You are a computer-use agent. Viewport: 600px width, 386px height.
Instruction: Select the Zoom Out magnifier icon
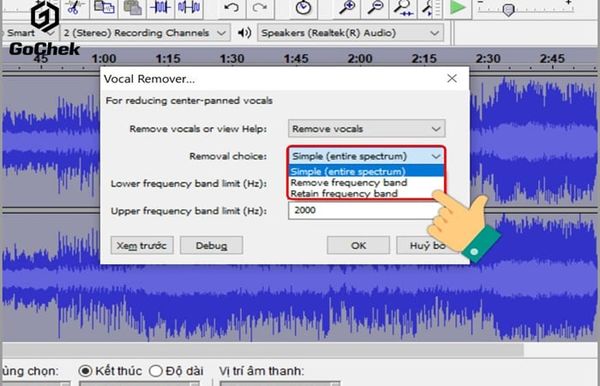375,8
